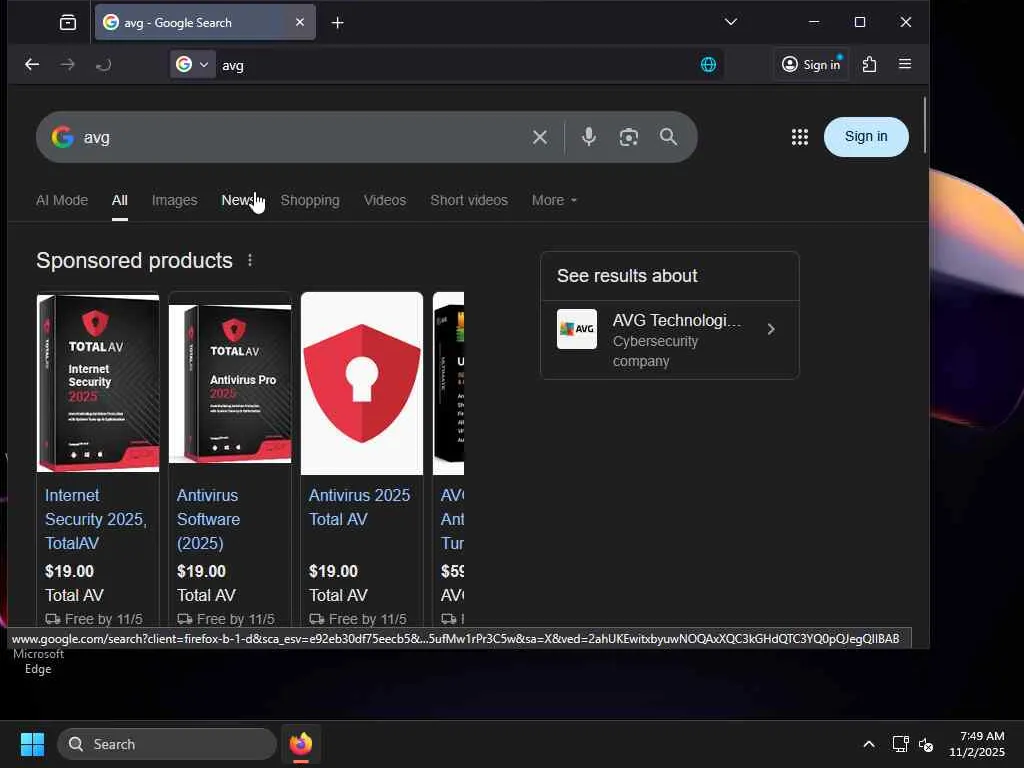
Task: Go back with the back arrow
Action: pos(32,64)
